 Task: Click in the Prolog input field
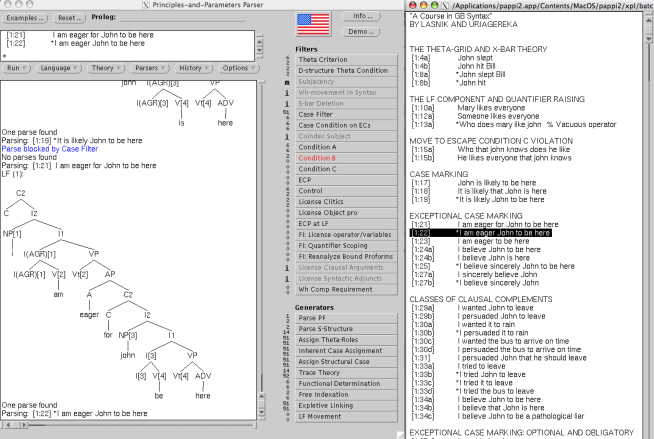[182, 18]
